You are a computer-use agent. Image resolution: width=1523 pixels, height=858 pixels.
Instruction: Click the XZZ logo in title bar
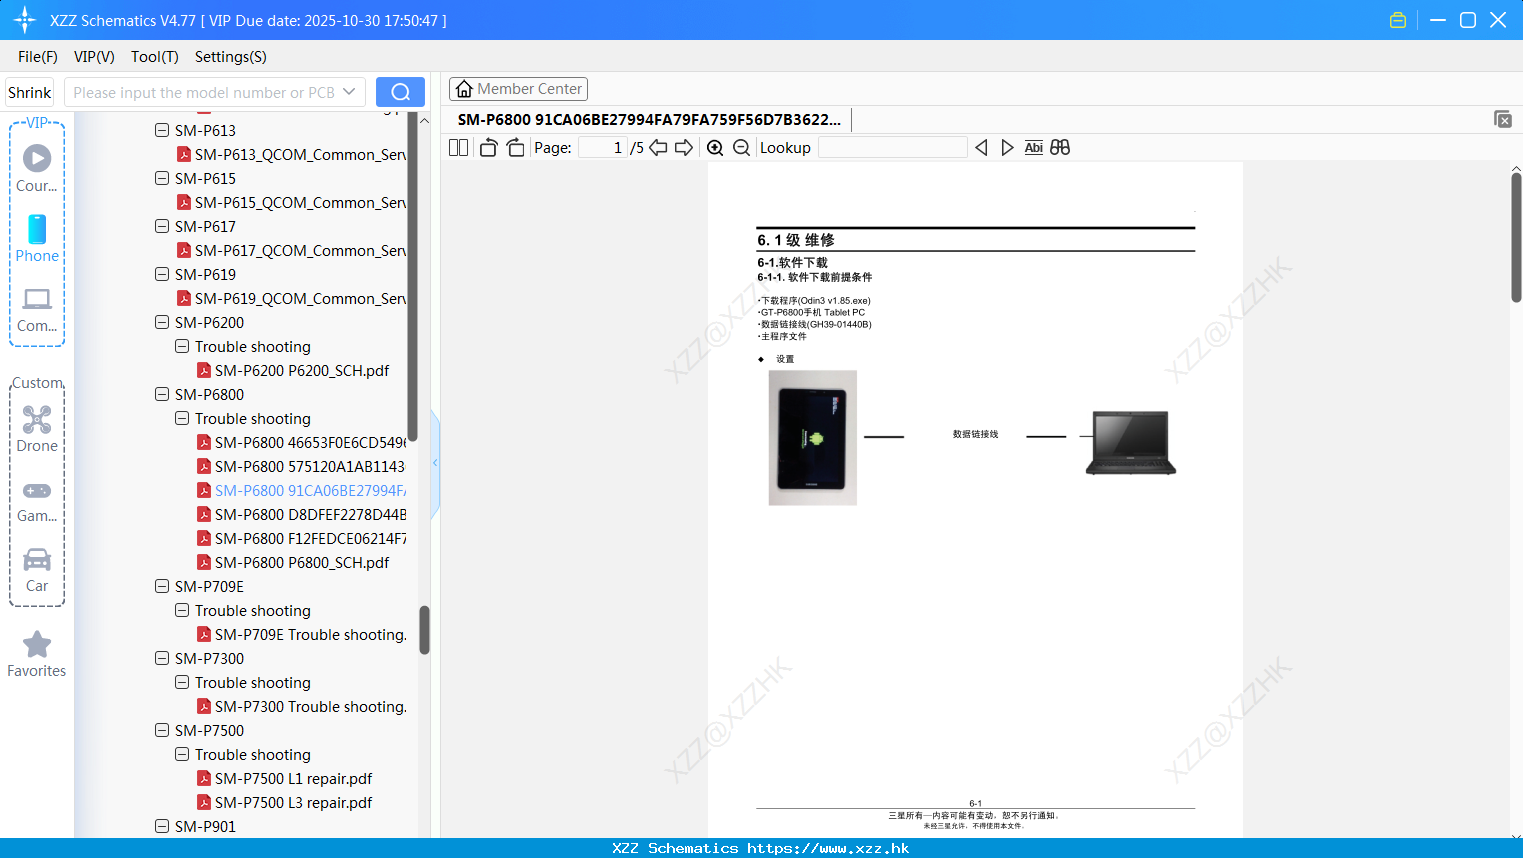25,20
